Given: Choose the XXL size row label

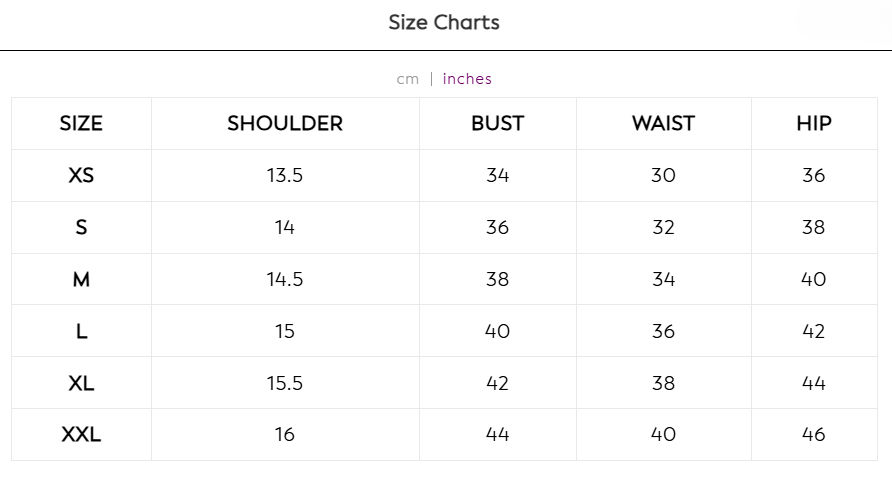Looking at the screenshot, I should (x=81, y=435).
